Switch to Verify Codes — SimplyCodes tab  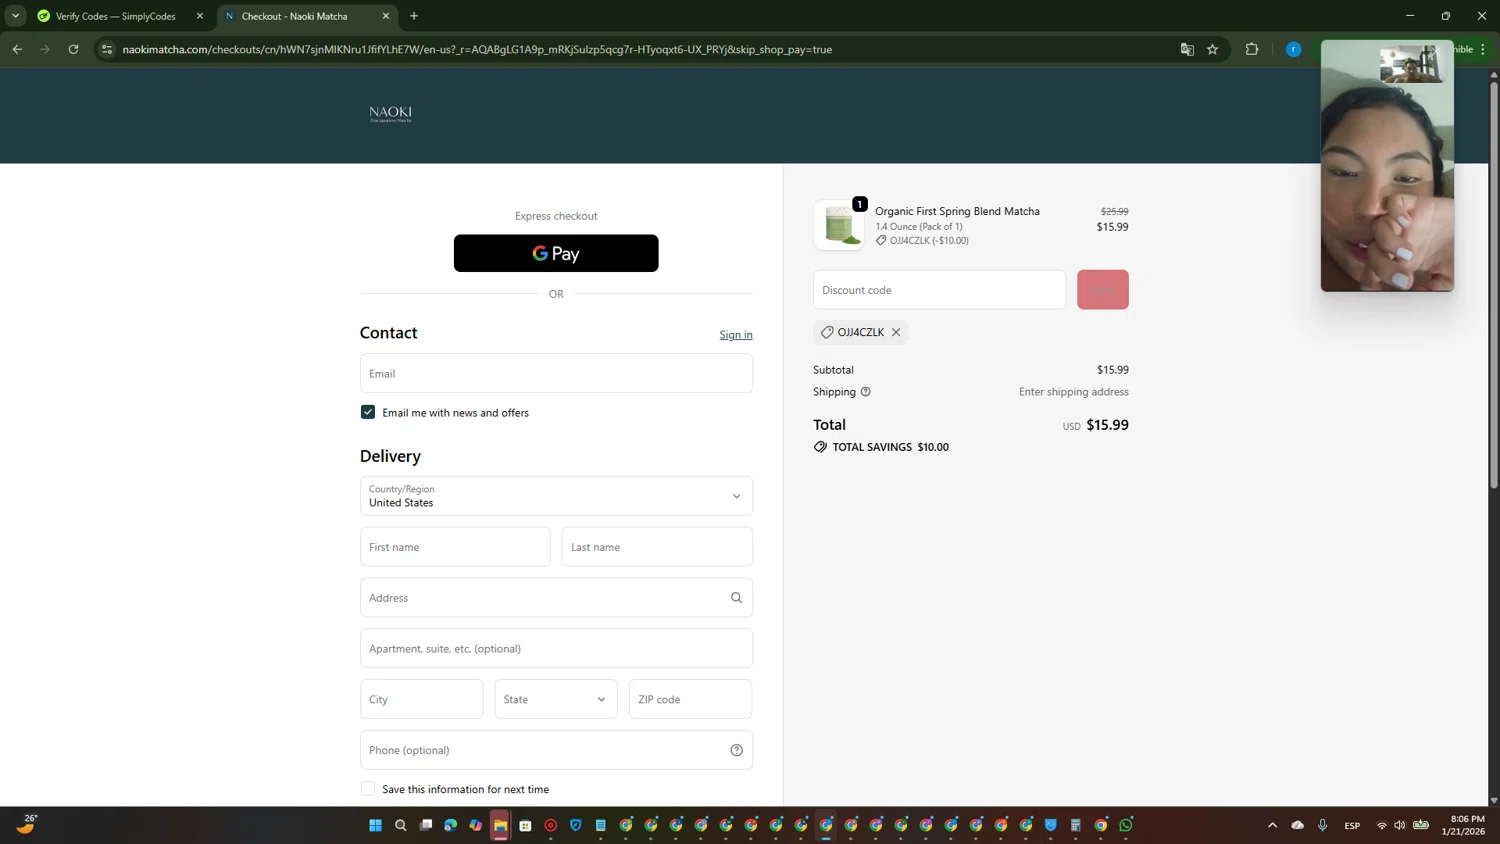[116, 16]
